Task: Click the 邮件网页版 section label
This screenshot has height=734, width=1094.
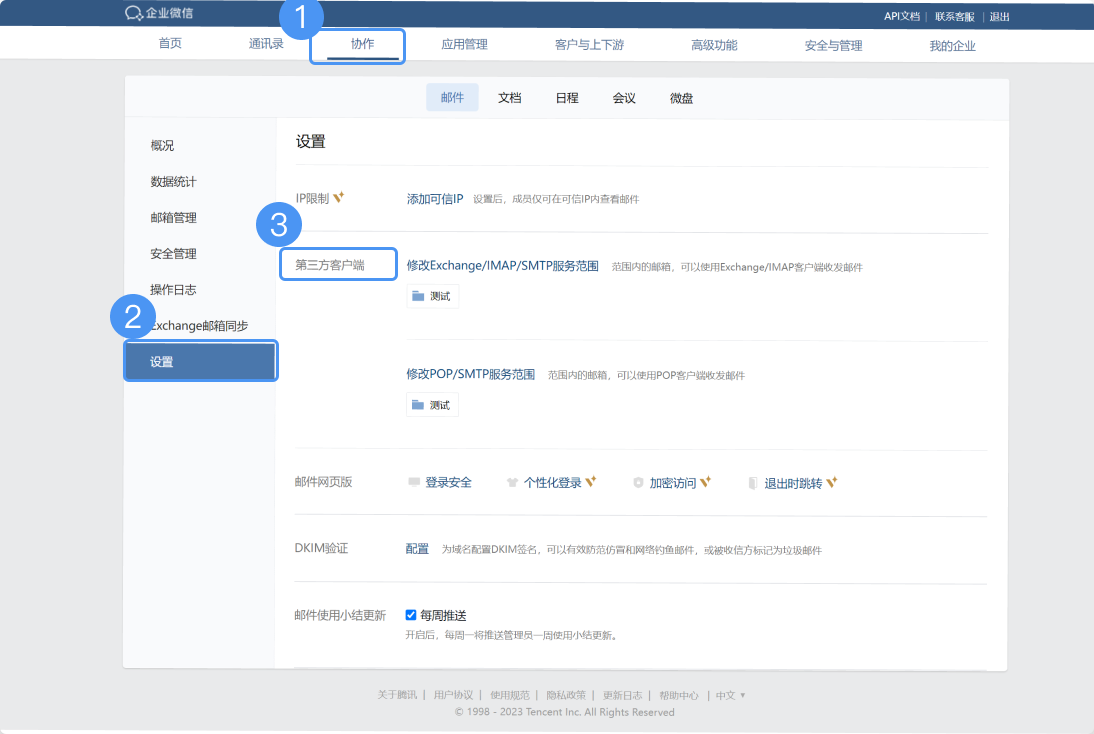Action: (324, 481)
